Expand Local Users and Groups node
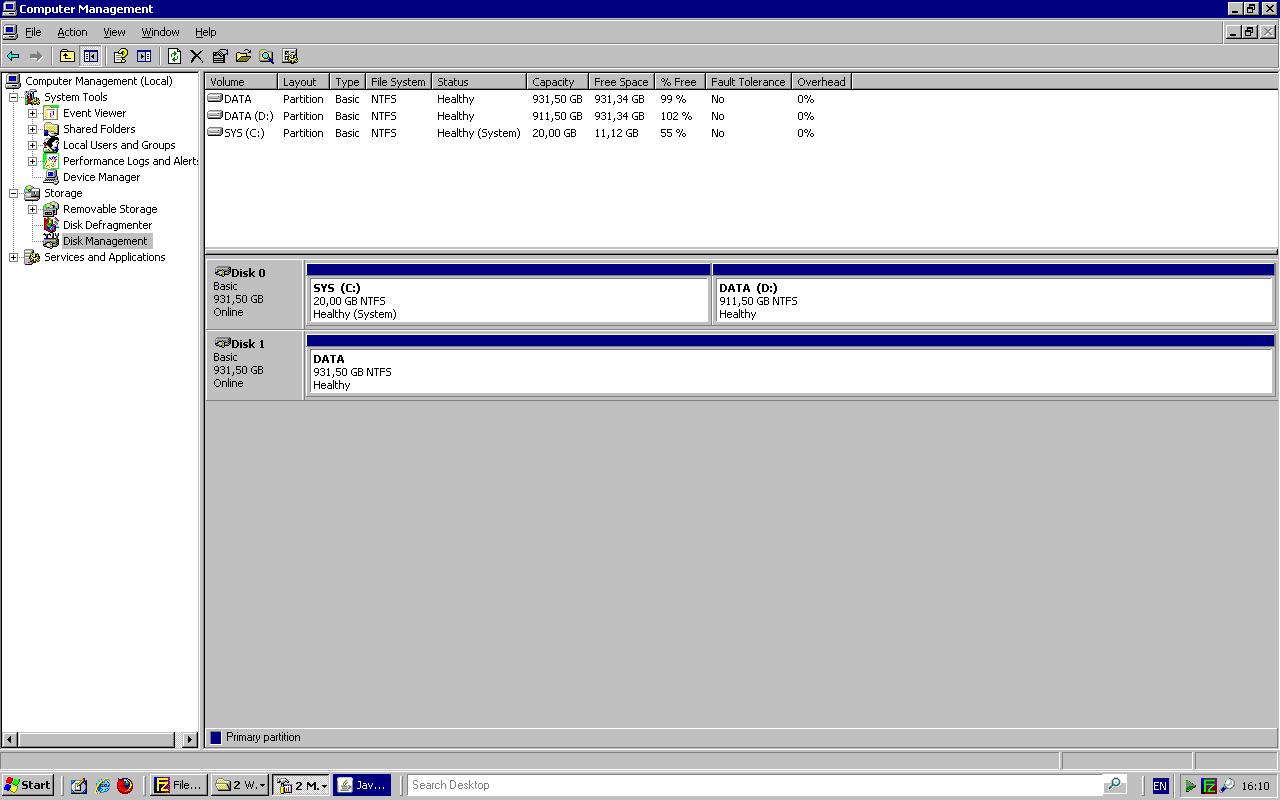 click(32, 145)
